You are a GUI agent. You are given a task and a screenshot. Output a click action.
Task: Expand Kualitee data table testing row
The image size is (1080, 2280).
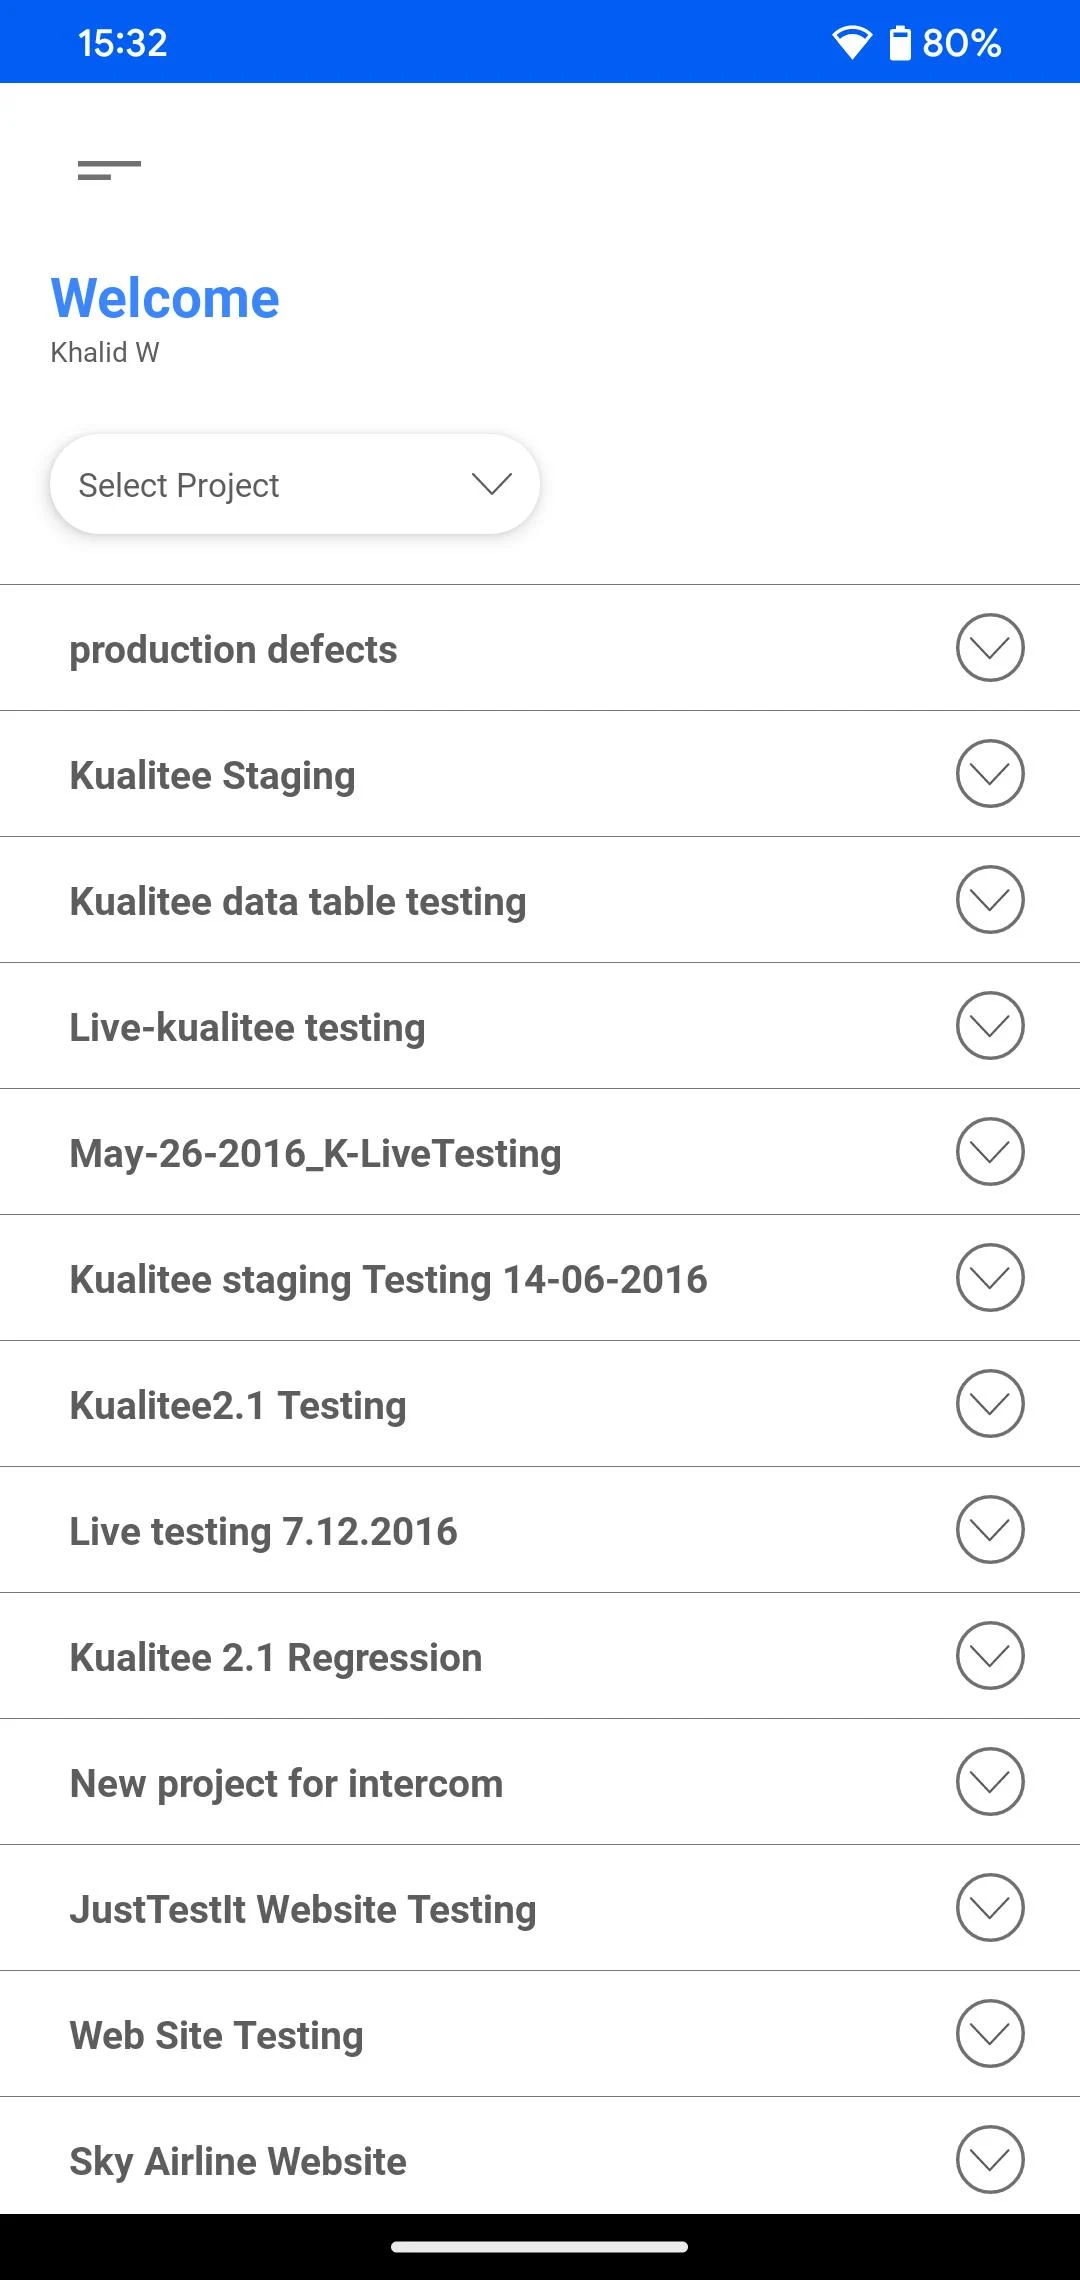(990, 900)
